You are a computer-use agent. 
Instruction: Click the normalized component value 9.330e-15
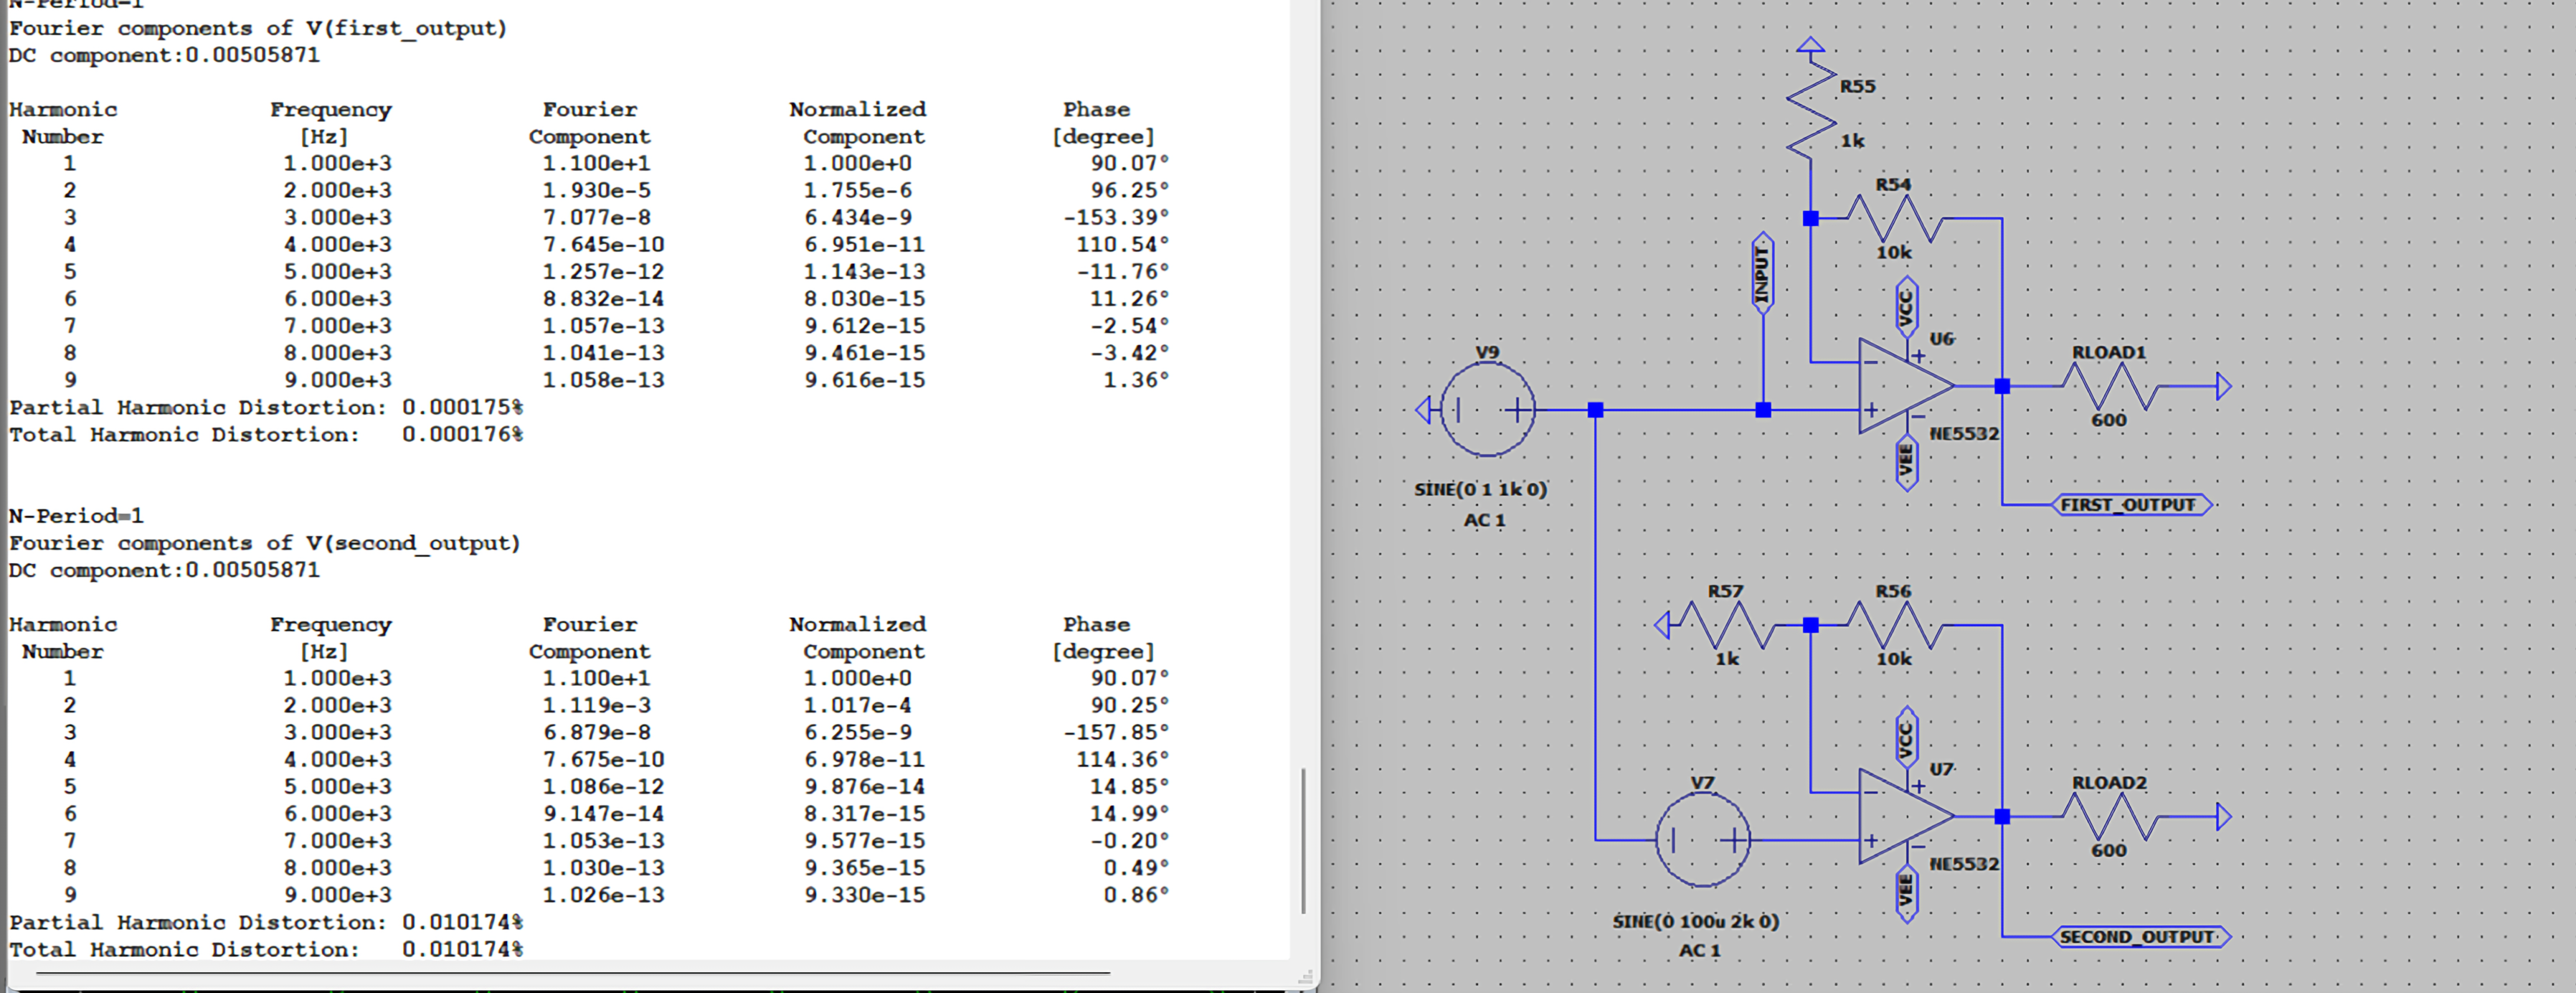click(x=865, y=895)
